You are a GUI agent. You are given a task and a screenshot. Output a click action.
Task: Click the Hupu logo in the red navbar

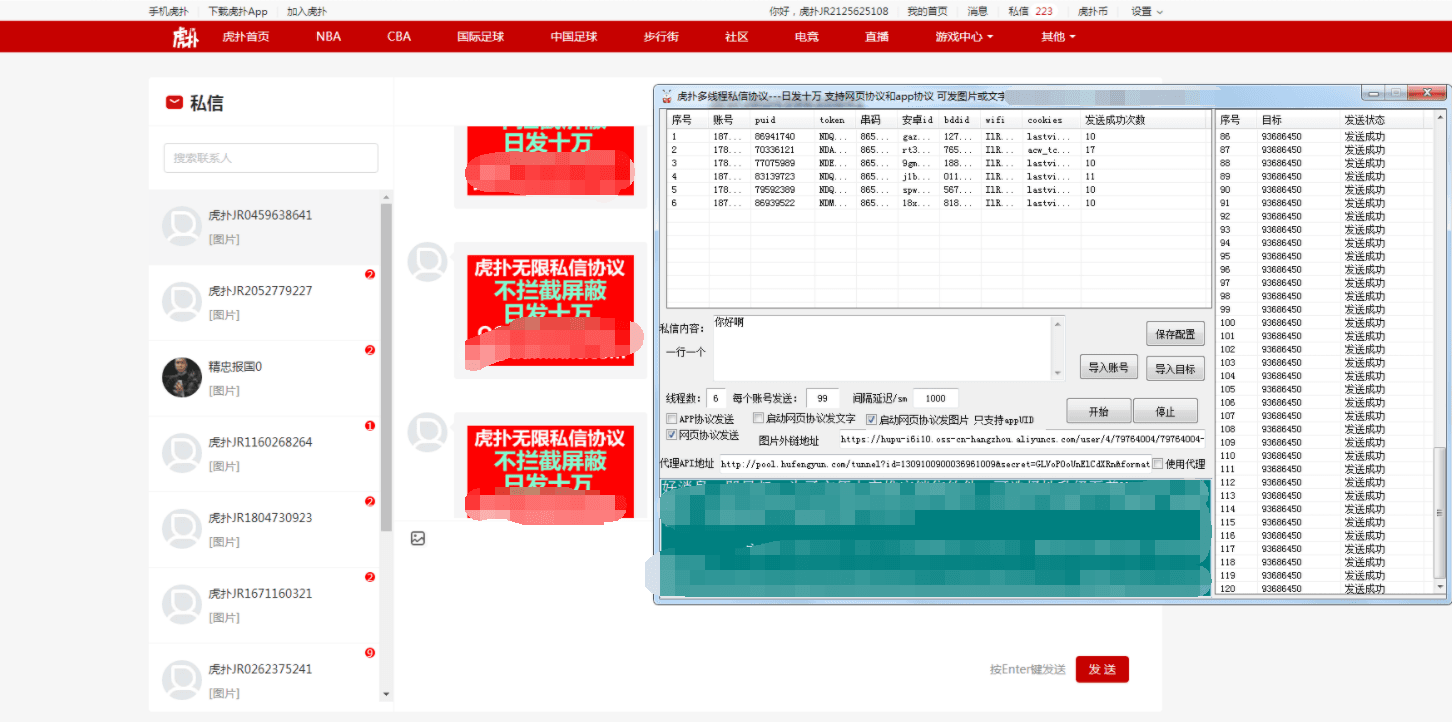(x=185, y=37)
